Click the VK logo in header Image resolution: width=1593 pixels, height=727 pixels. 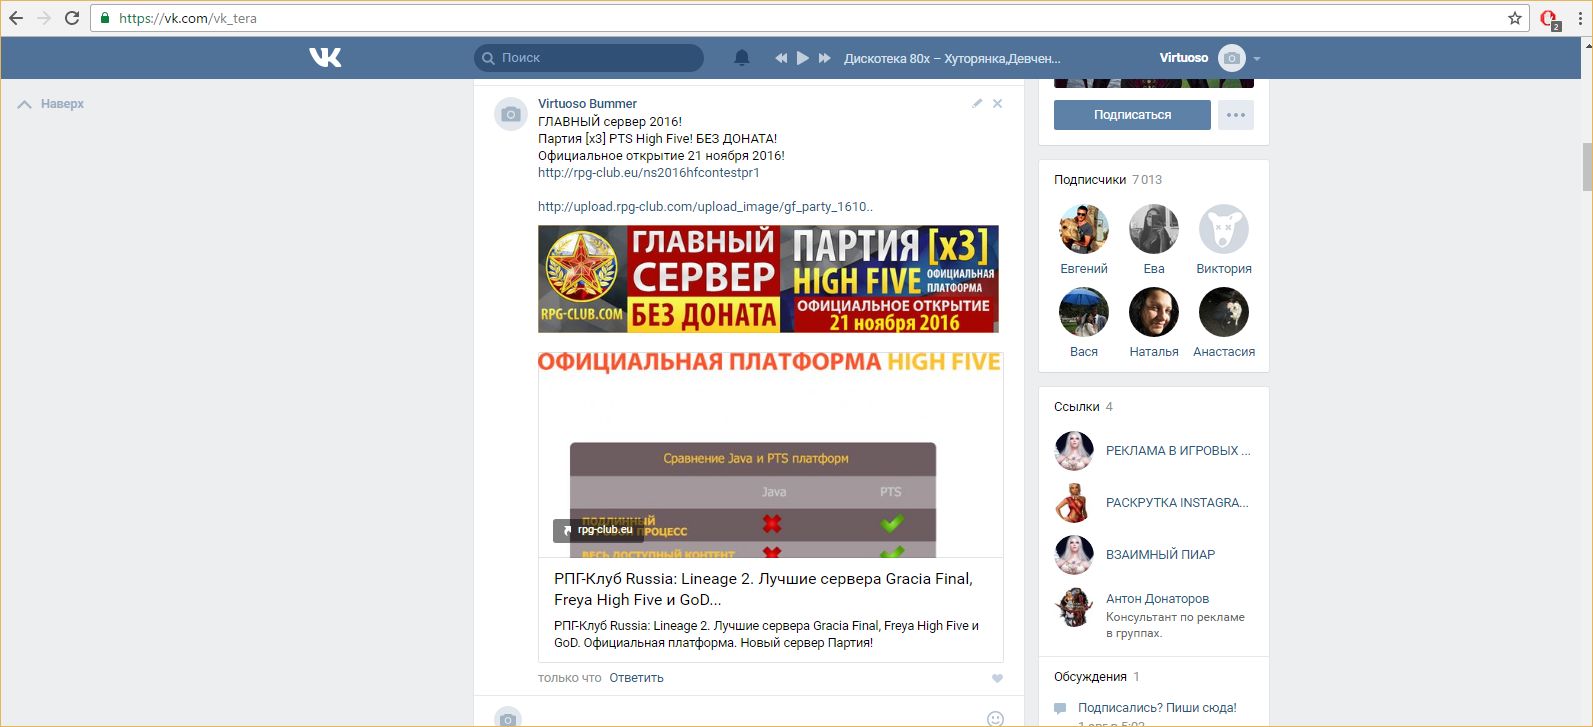[x=325, y=58]
